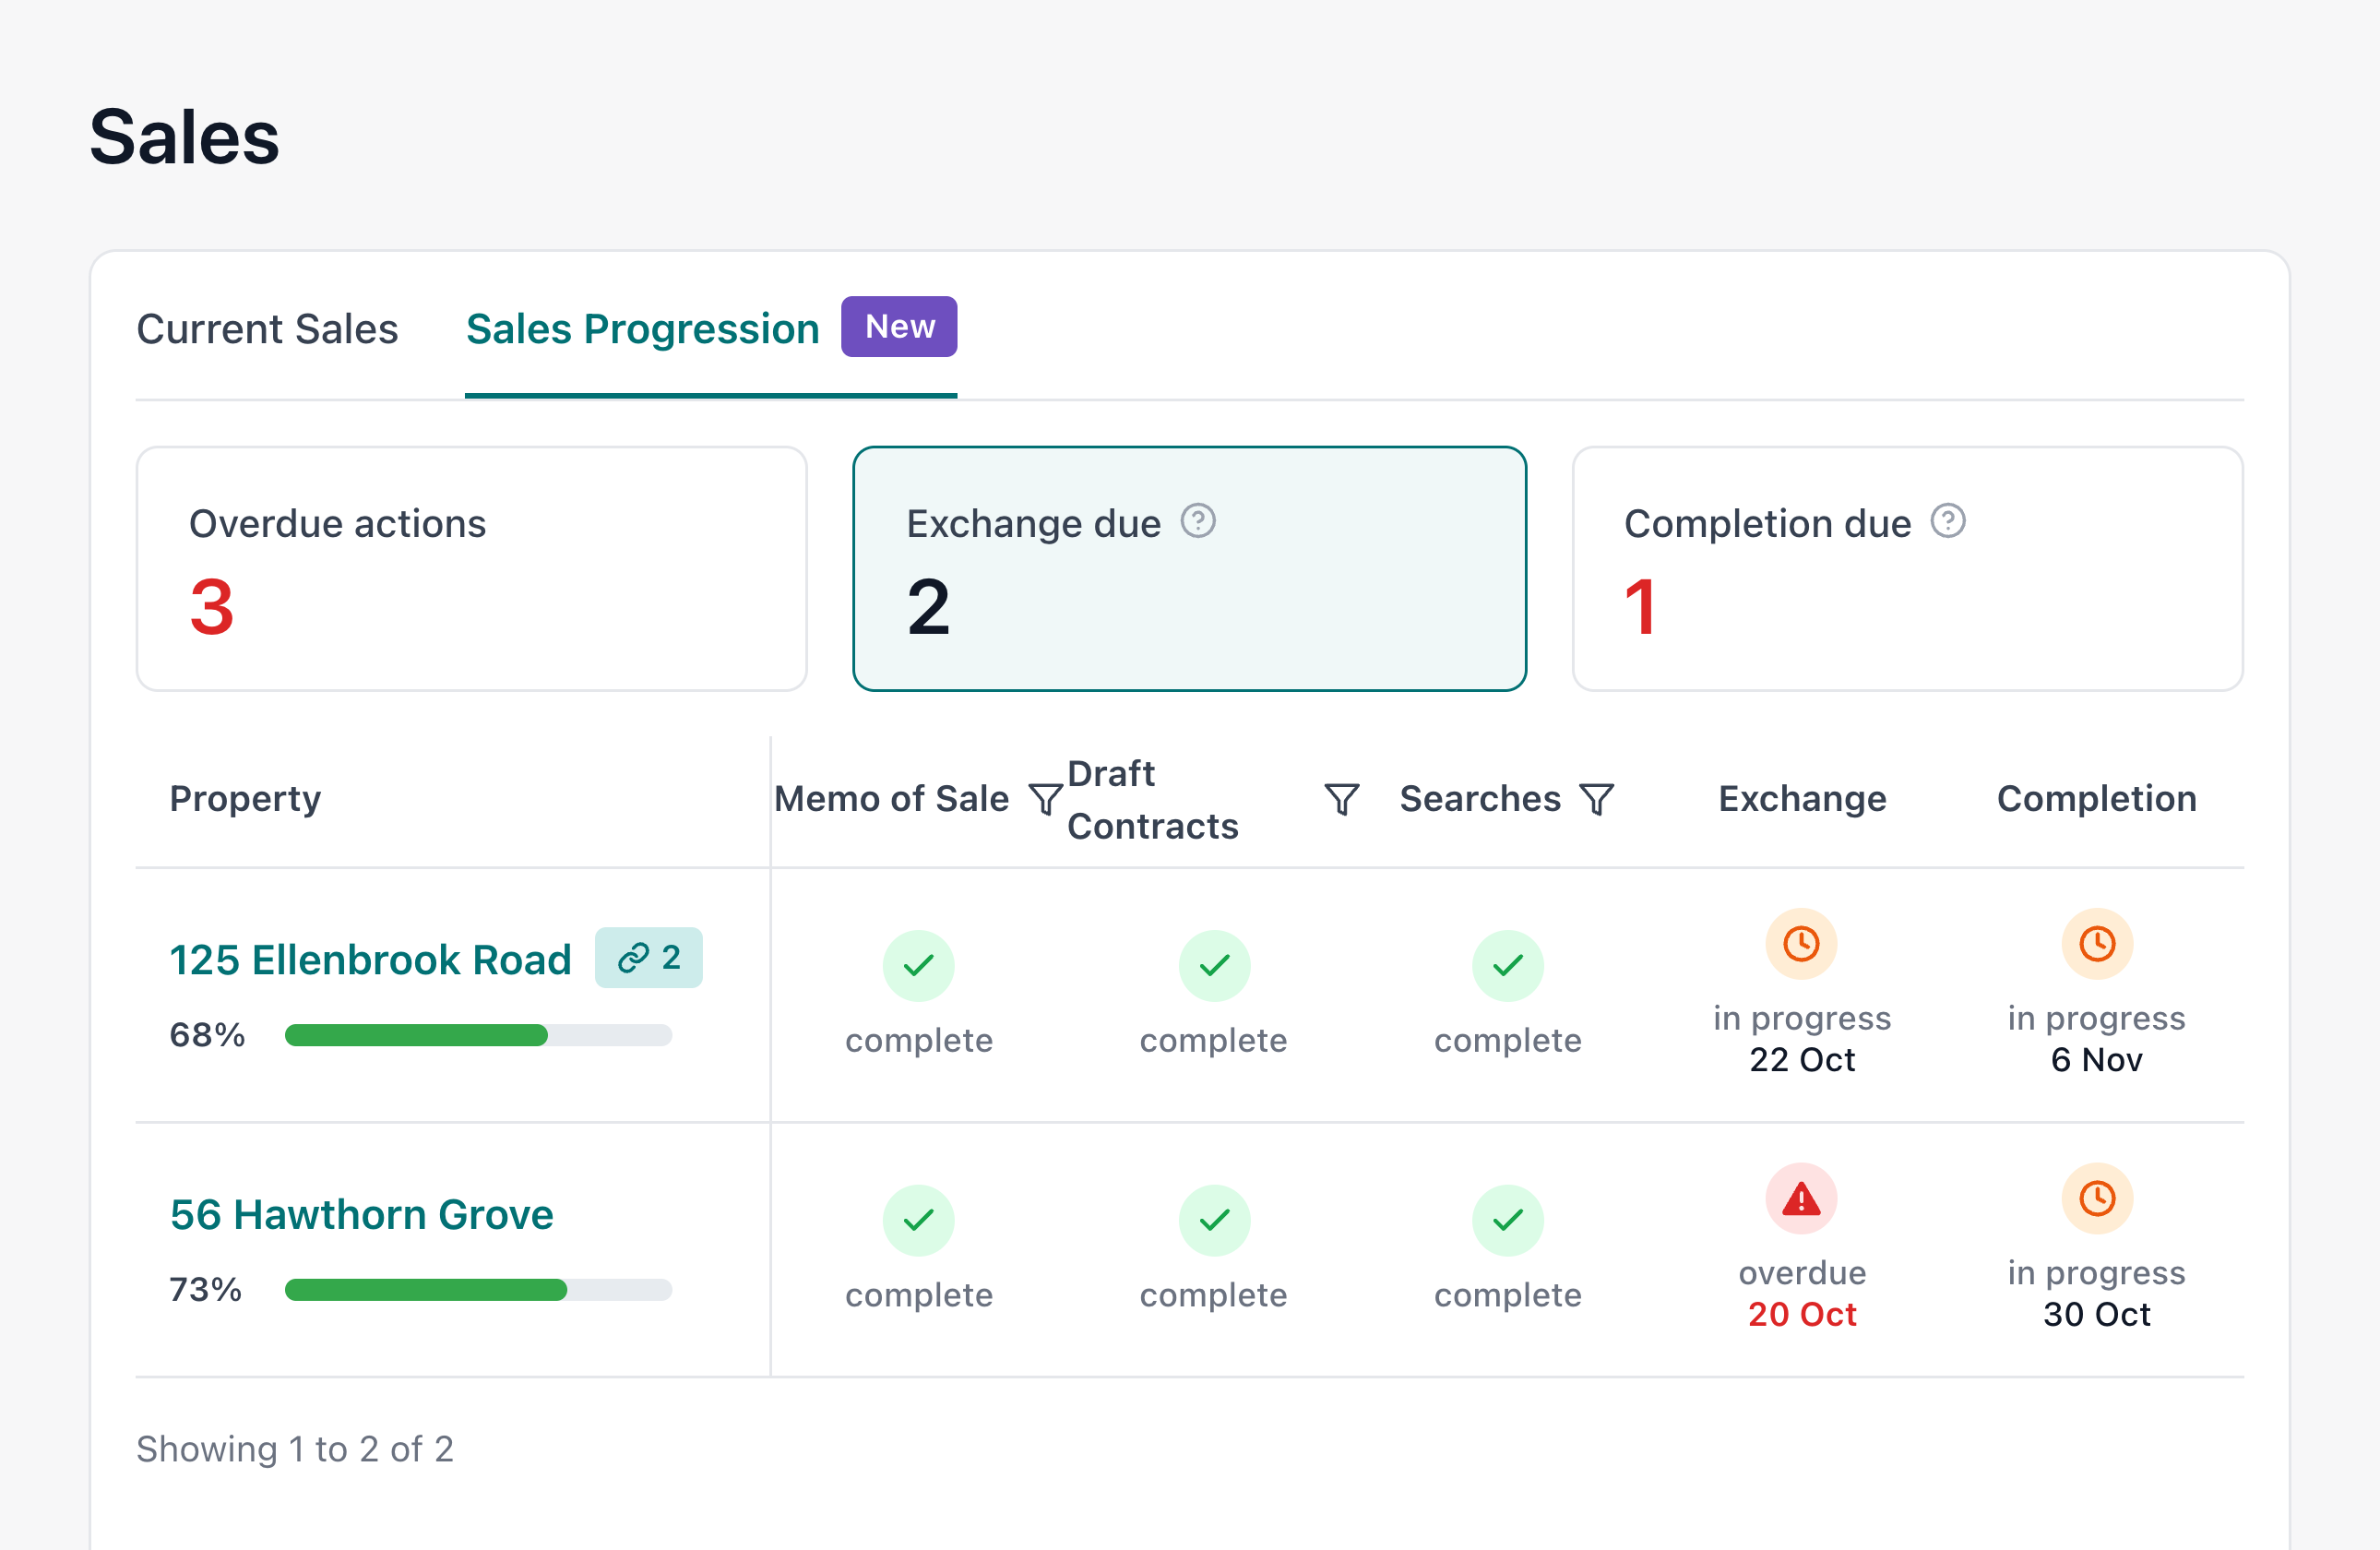Select the Overdue actions card
This screenshot has width=2380, height=1550.
tap(471, 568)
